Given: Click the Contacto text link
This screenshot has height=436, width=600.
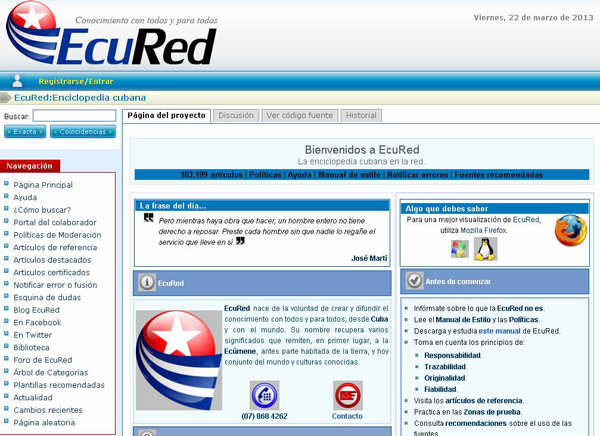Looking at the screenshot, I should tap(347, 416).
